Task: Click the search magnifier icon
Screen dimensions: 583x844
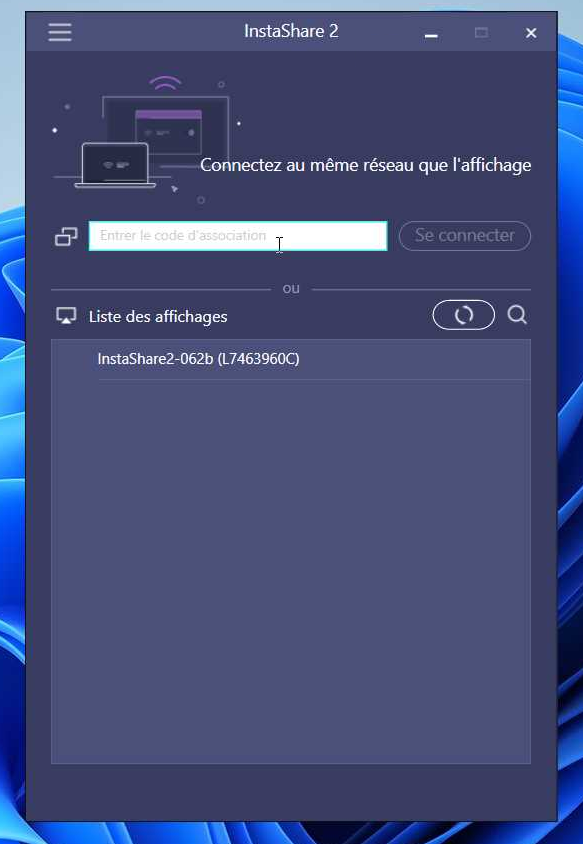Action: (x=517, y=315)
